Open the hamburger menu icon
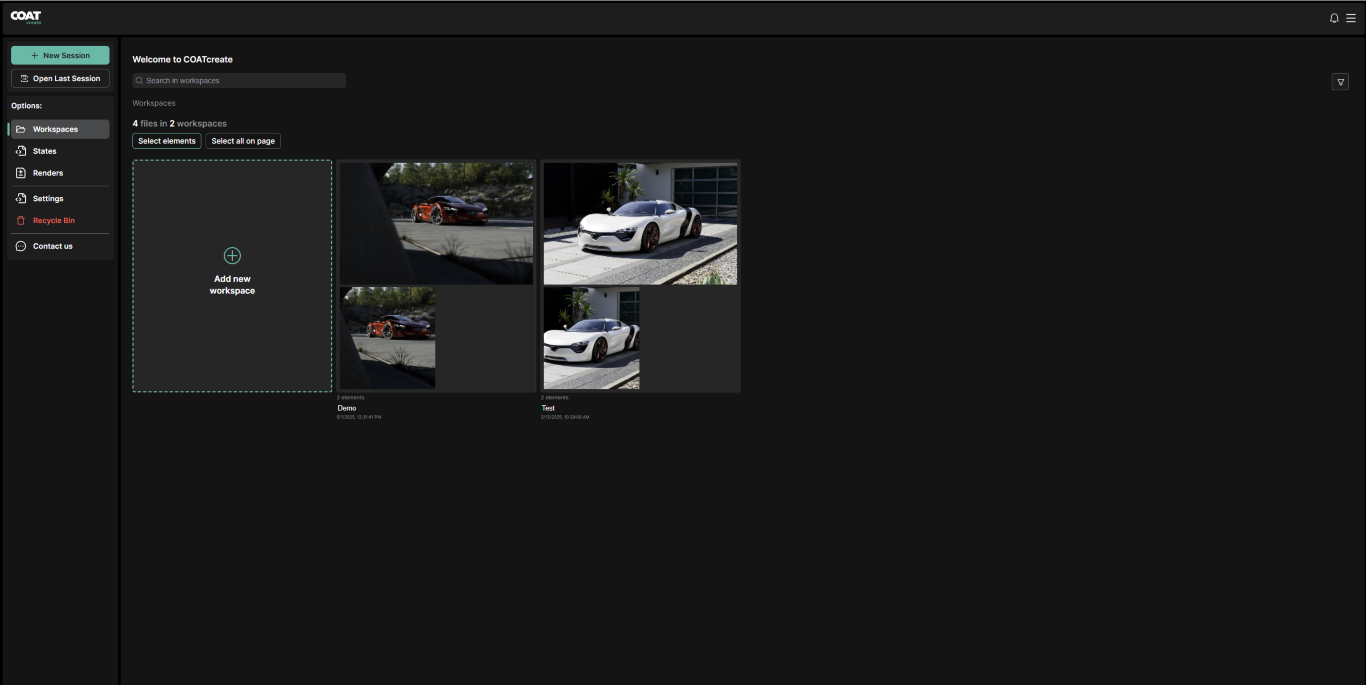Image resolution: width=1366 pixels, height=685 pixels. (x=1351, y=18)
